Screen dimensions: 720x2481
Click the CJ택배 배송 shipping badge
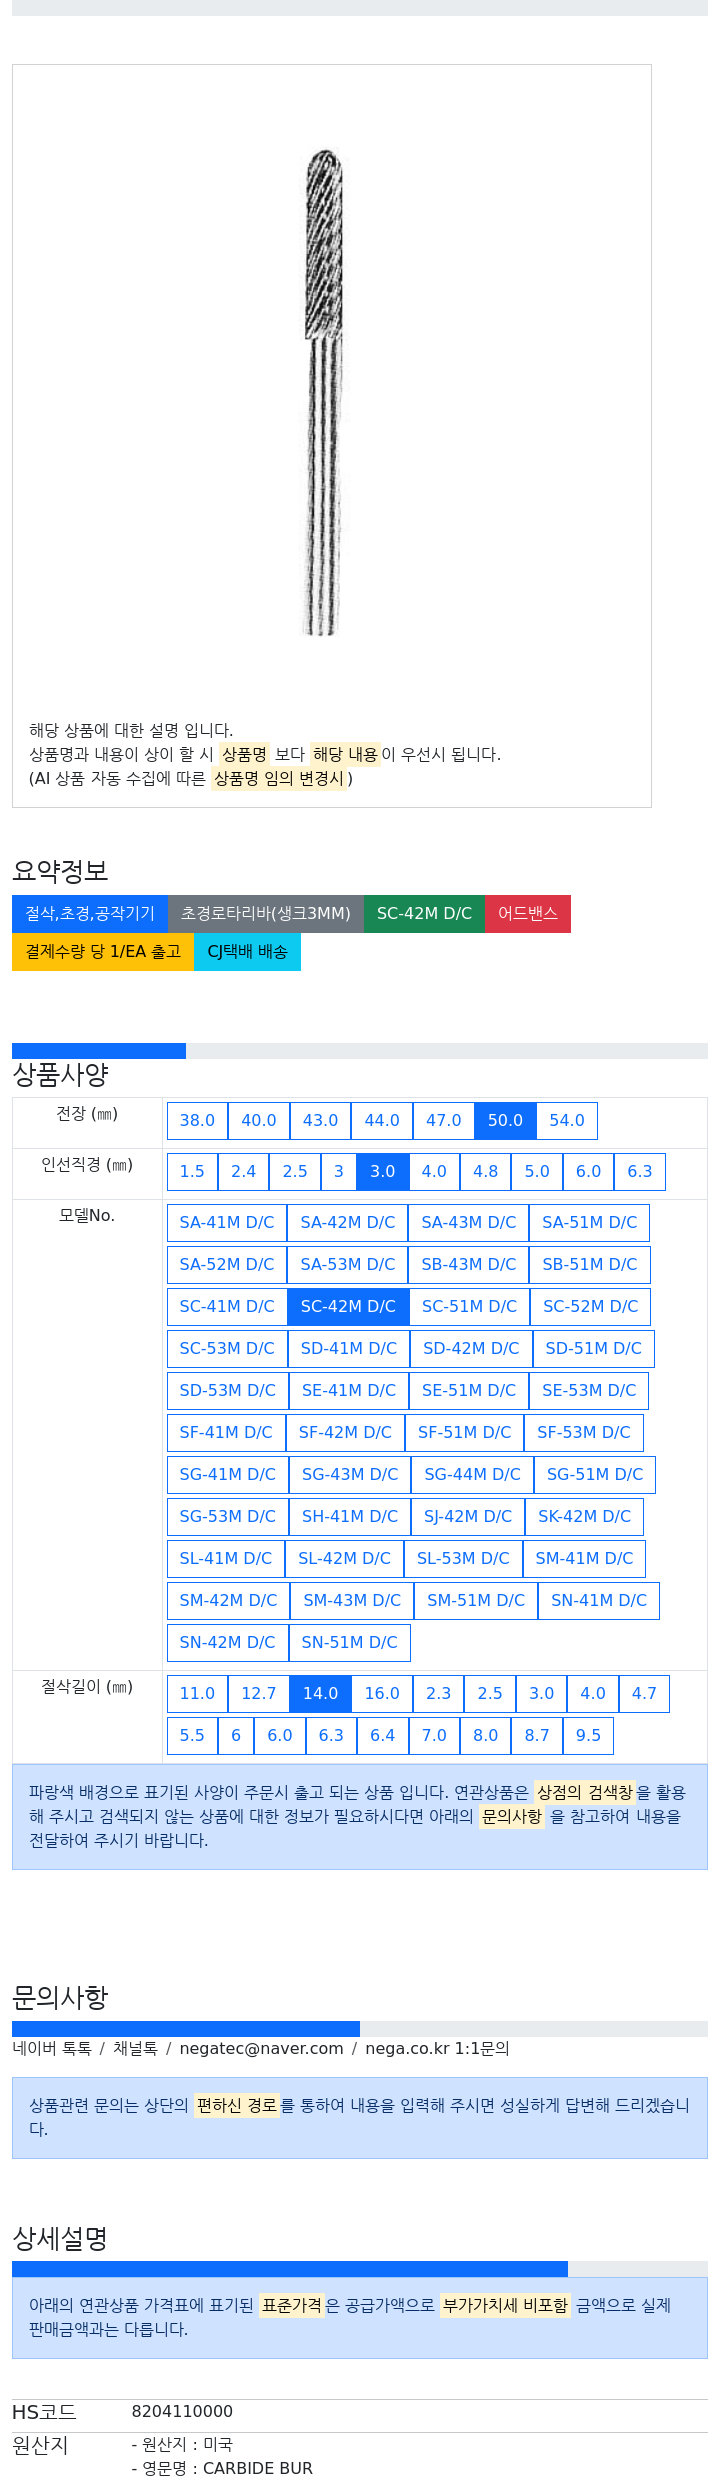tap(247, 952)
